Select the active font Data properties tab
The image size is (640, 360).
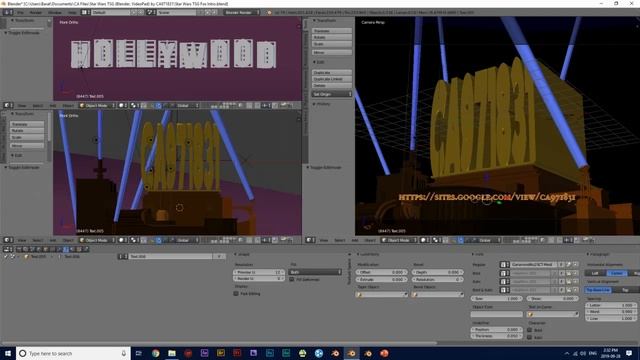pos(66,249)
